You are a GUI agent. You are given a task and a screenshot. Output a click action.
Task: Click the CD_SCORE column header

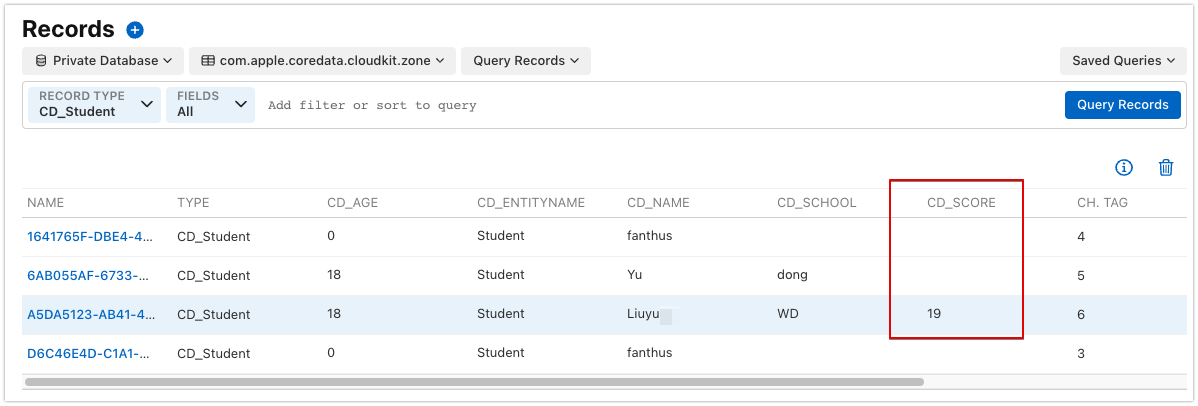pyautogui.click(x=960, y=203)
